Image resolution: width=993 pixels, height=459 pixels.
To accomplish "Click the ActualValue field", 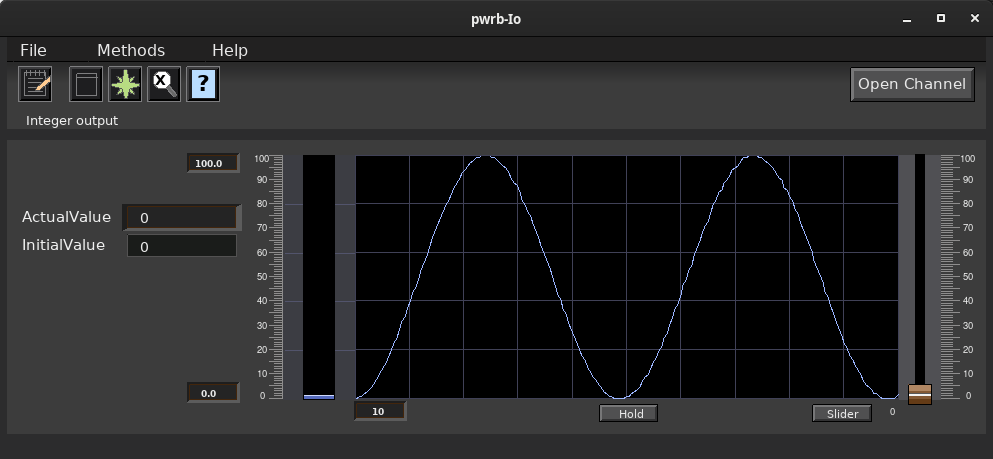I will coord(182,217).
